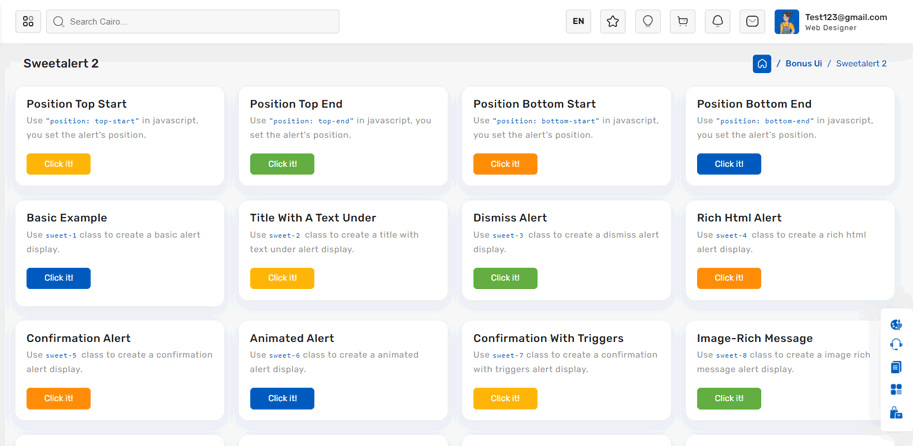
Task: Open Test123@gmail.com profile menu
Action: click(846, 17)
